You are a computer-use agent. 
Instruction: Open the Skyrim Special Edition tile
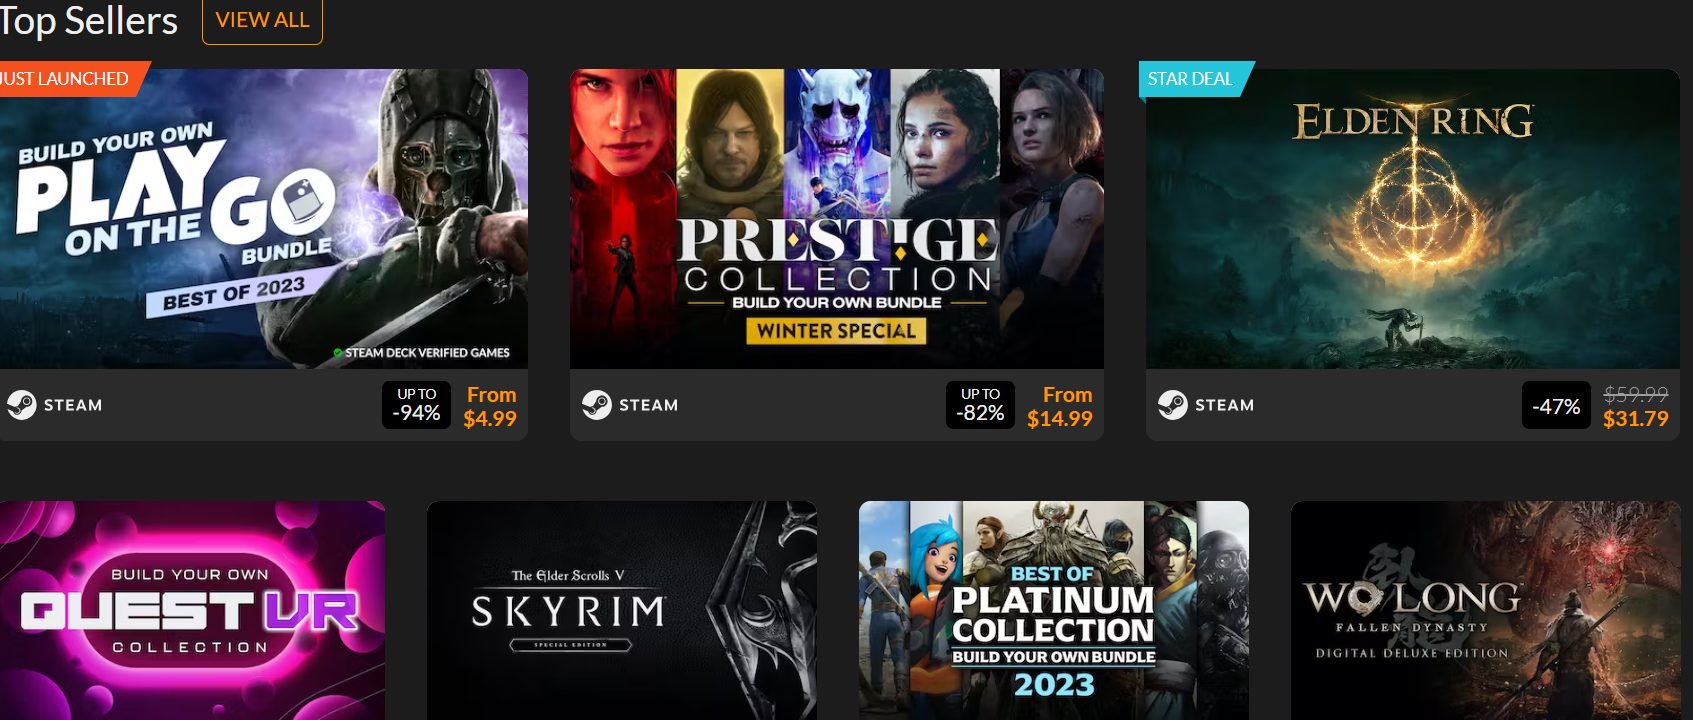point(622,610)
